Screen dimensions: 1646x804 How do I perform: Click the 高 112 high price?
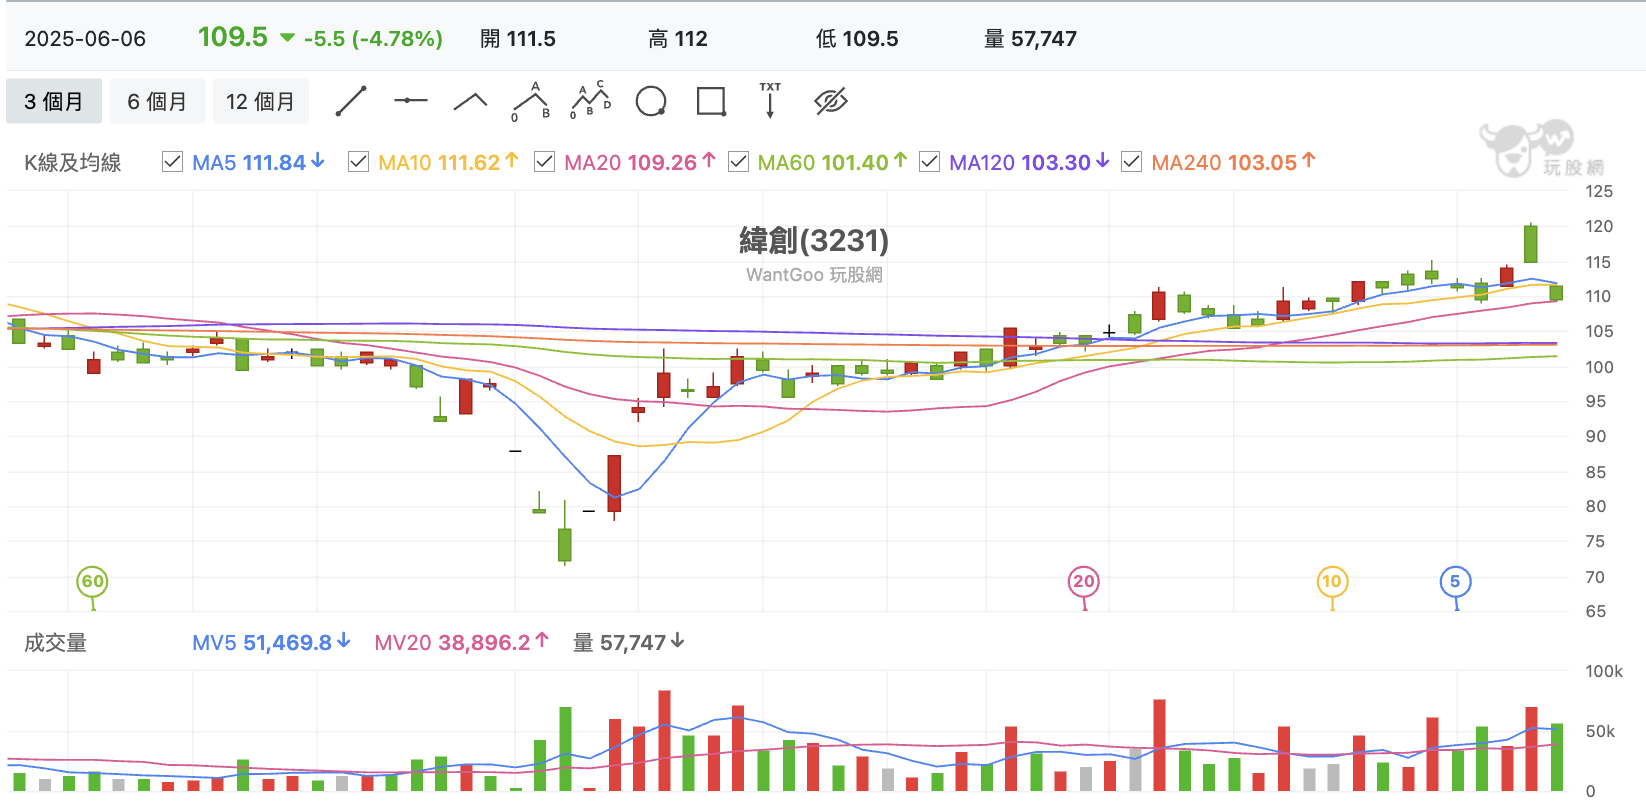678,39
